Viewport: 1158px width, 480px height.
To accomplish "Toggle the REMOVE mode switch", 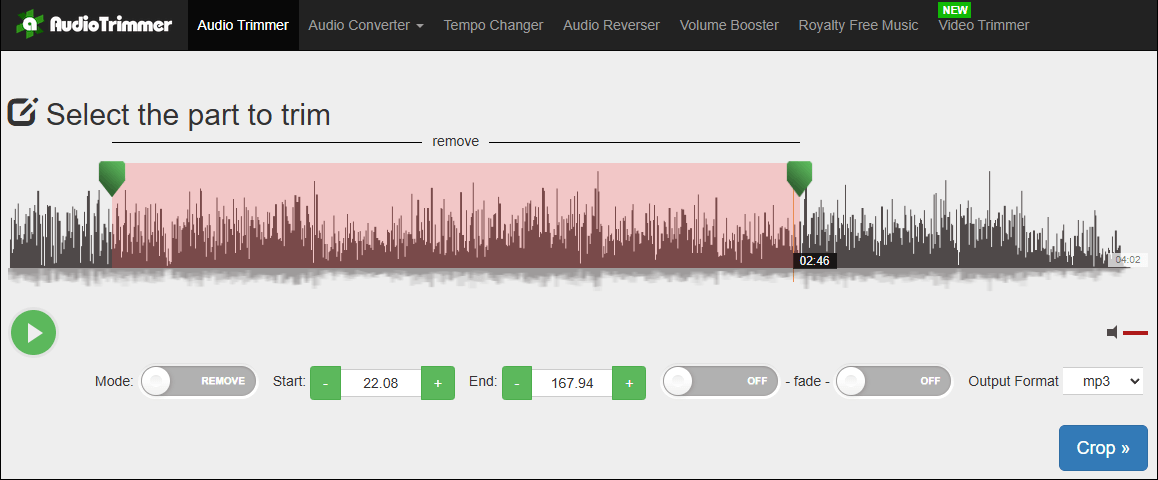I will click(x=199, y=382).
